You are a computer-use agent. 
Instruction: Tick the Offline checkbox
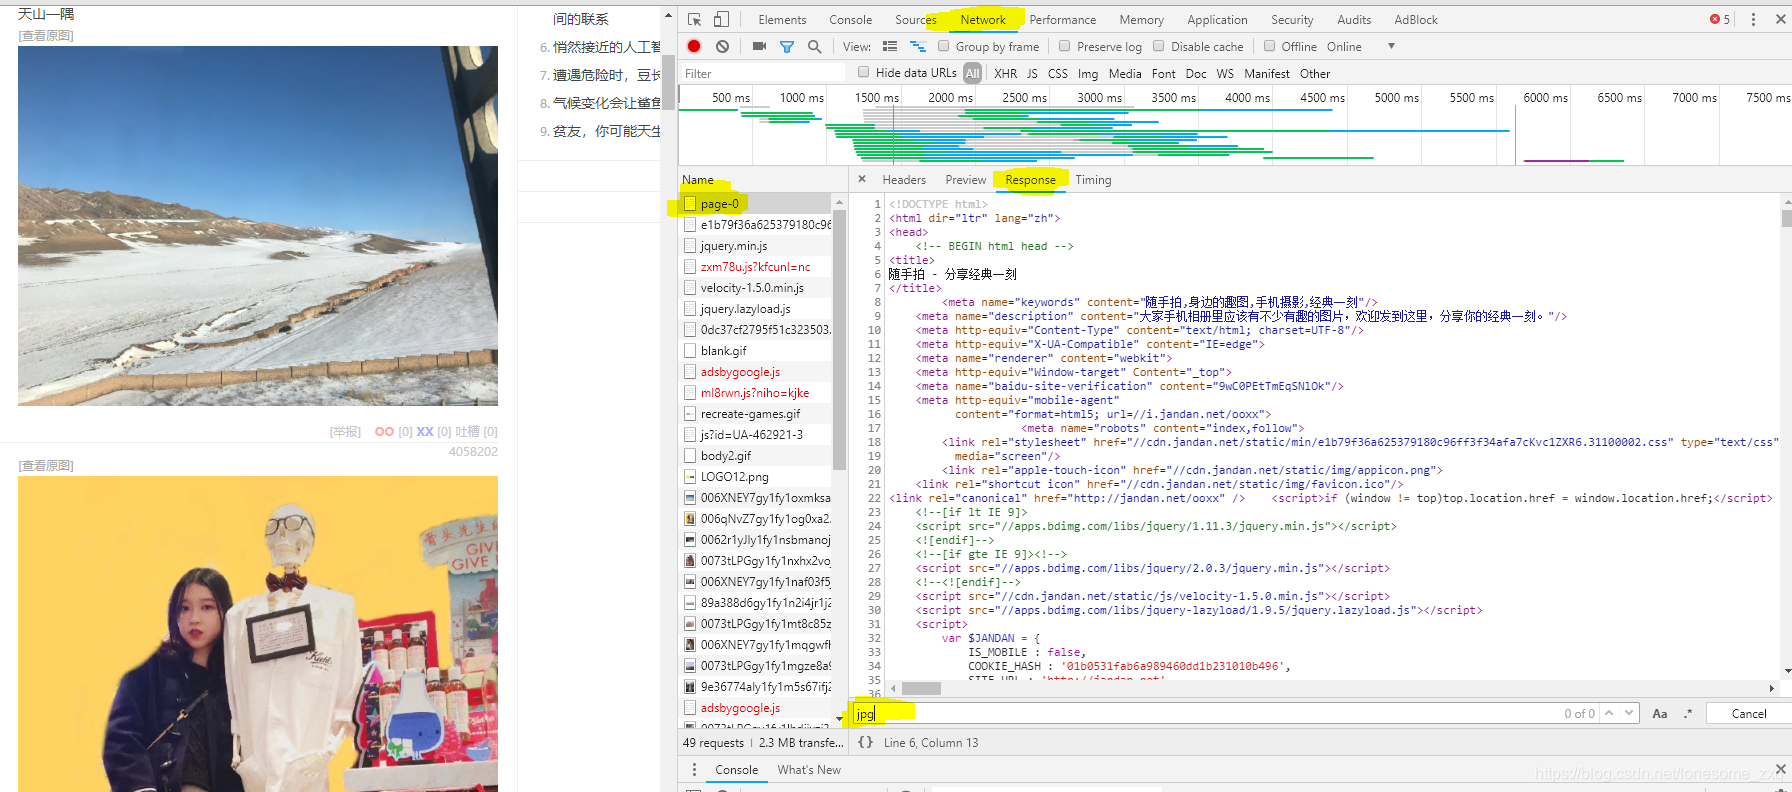coord(1269,46)
